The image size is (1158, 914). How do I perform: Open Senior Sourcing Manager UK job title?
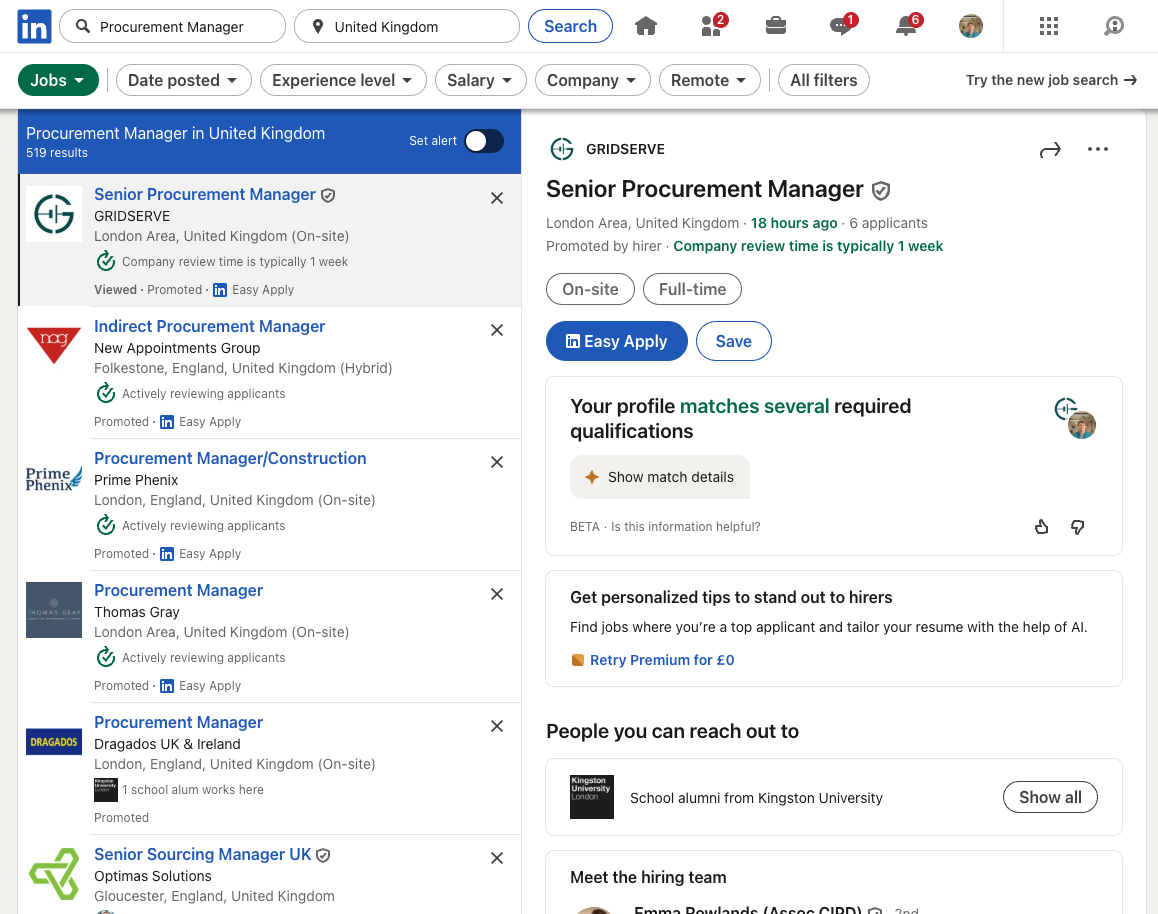202,854
